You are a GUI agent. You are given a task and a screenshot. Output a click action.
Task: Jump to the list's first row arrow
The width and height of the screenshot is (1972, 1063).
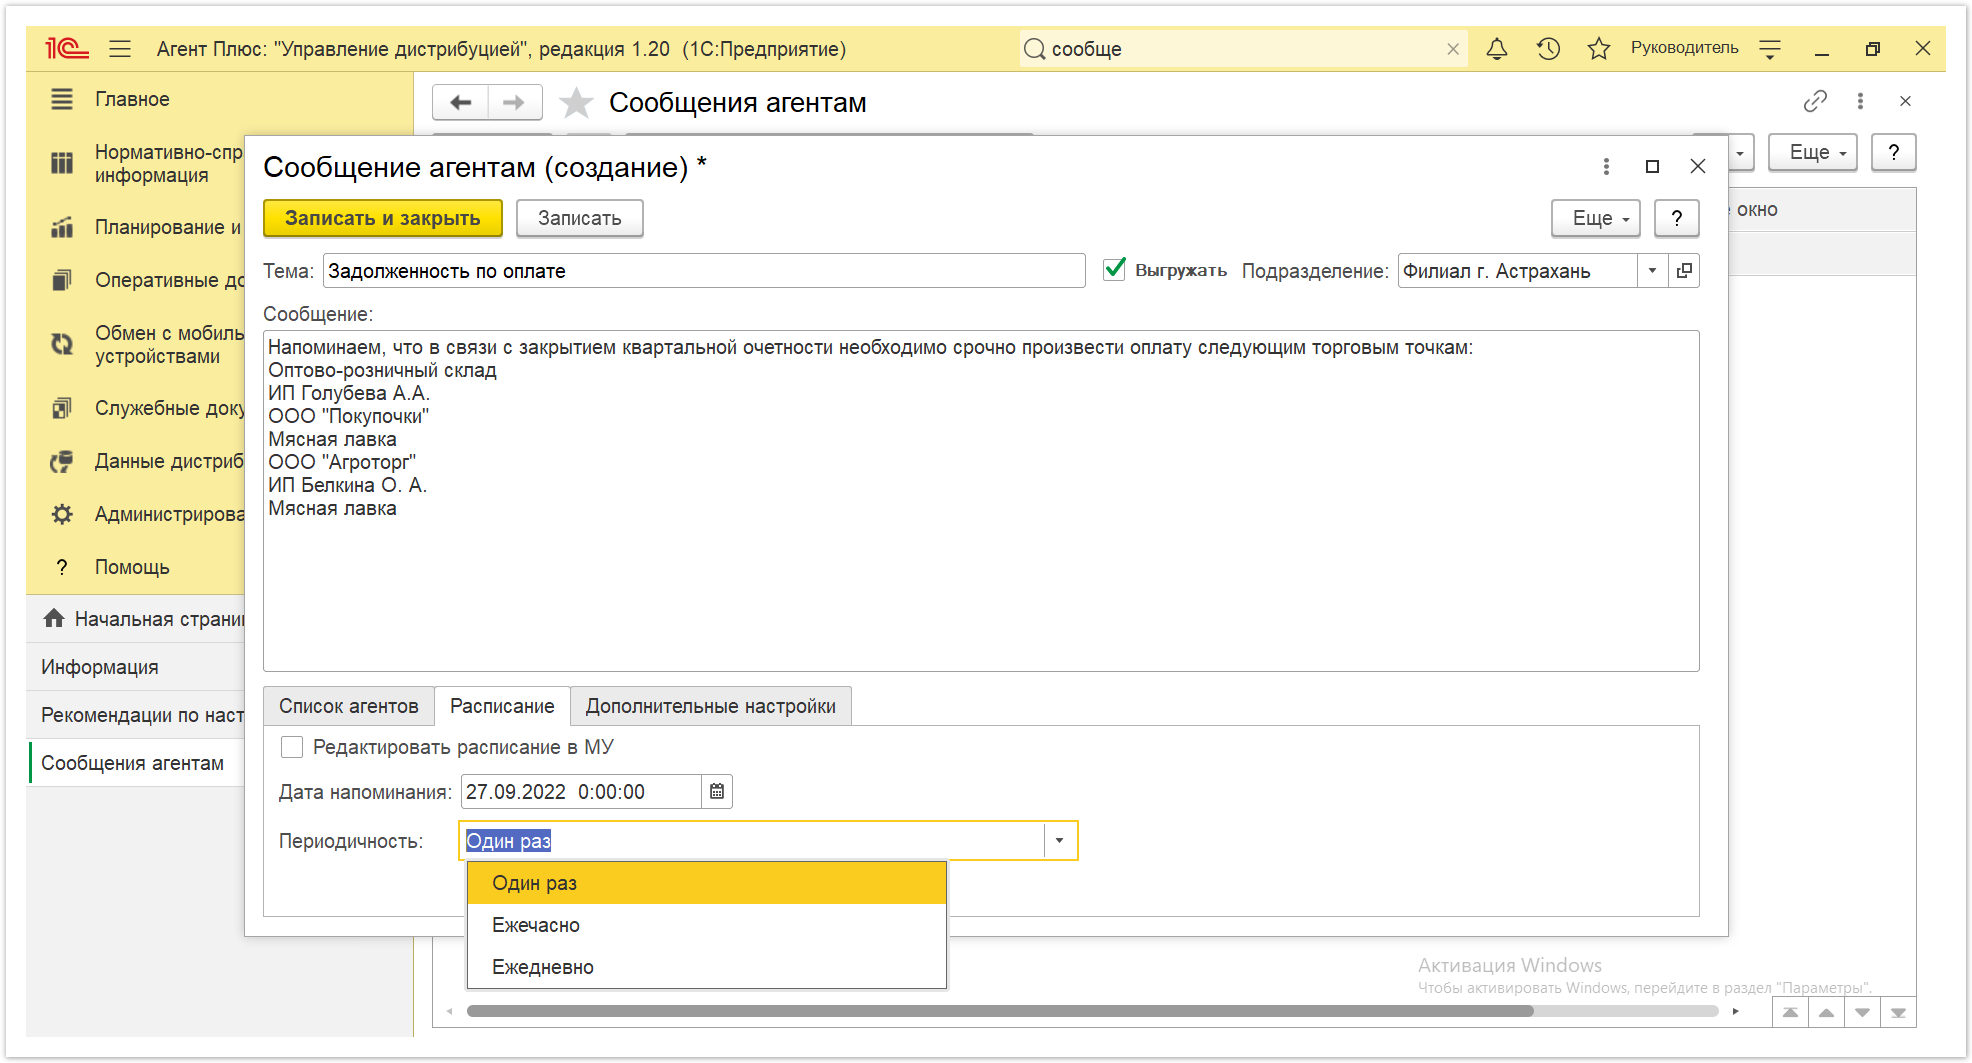click(1790, 1012)
